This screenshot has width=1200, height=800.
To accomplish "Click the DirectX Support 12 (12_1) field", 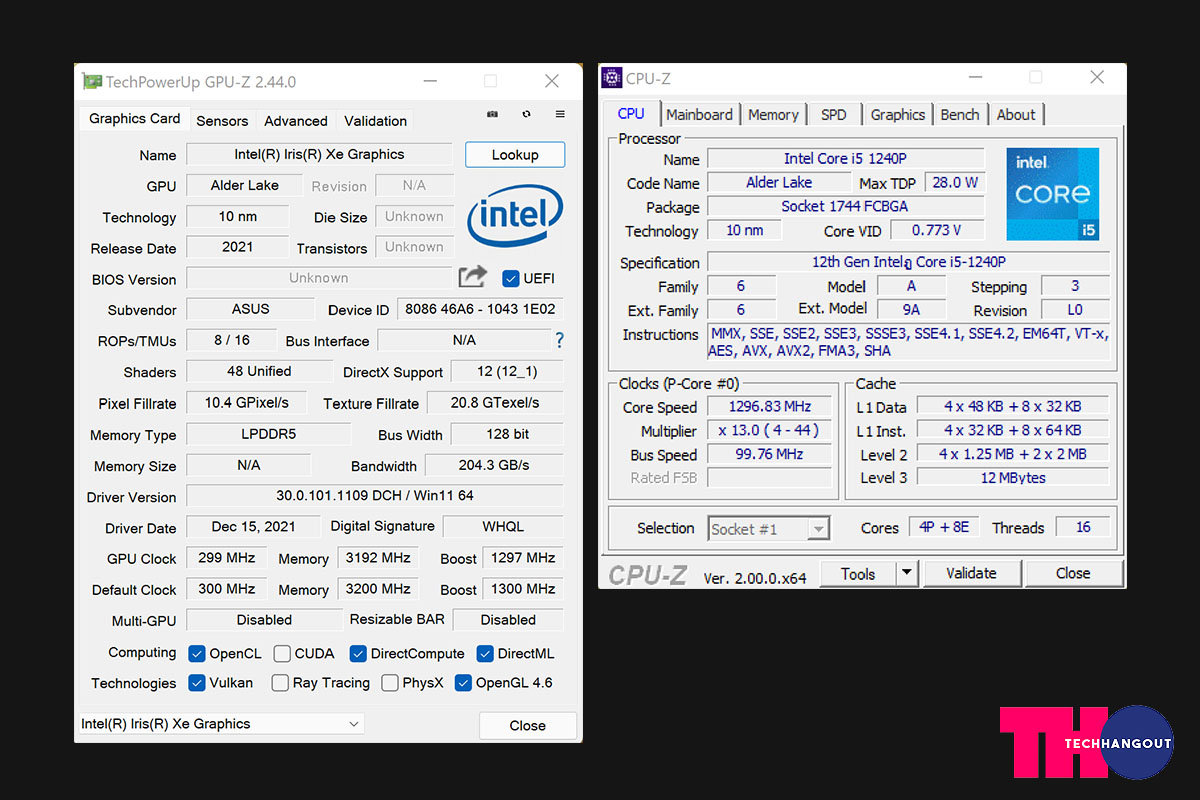I will 507,371.
